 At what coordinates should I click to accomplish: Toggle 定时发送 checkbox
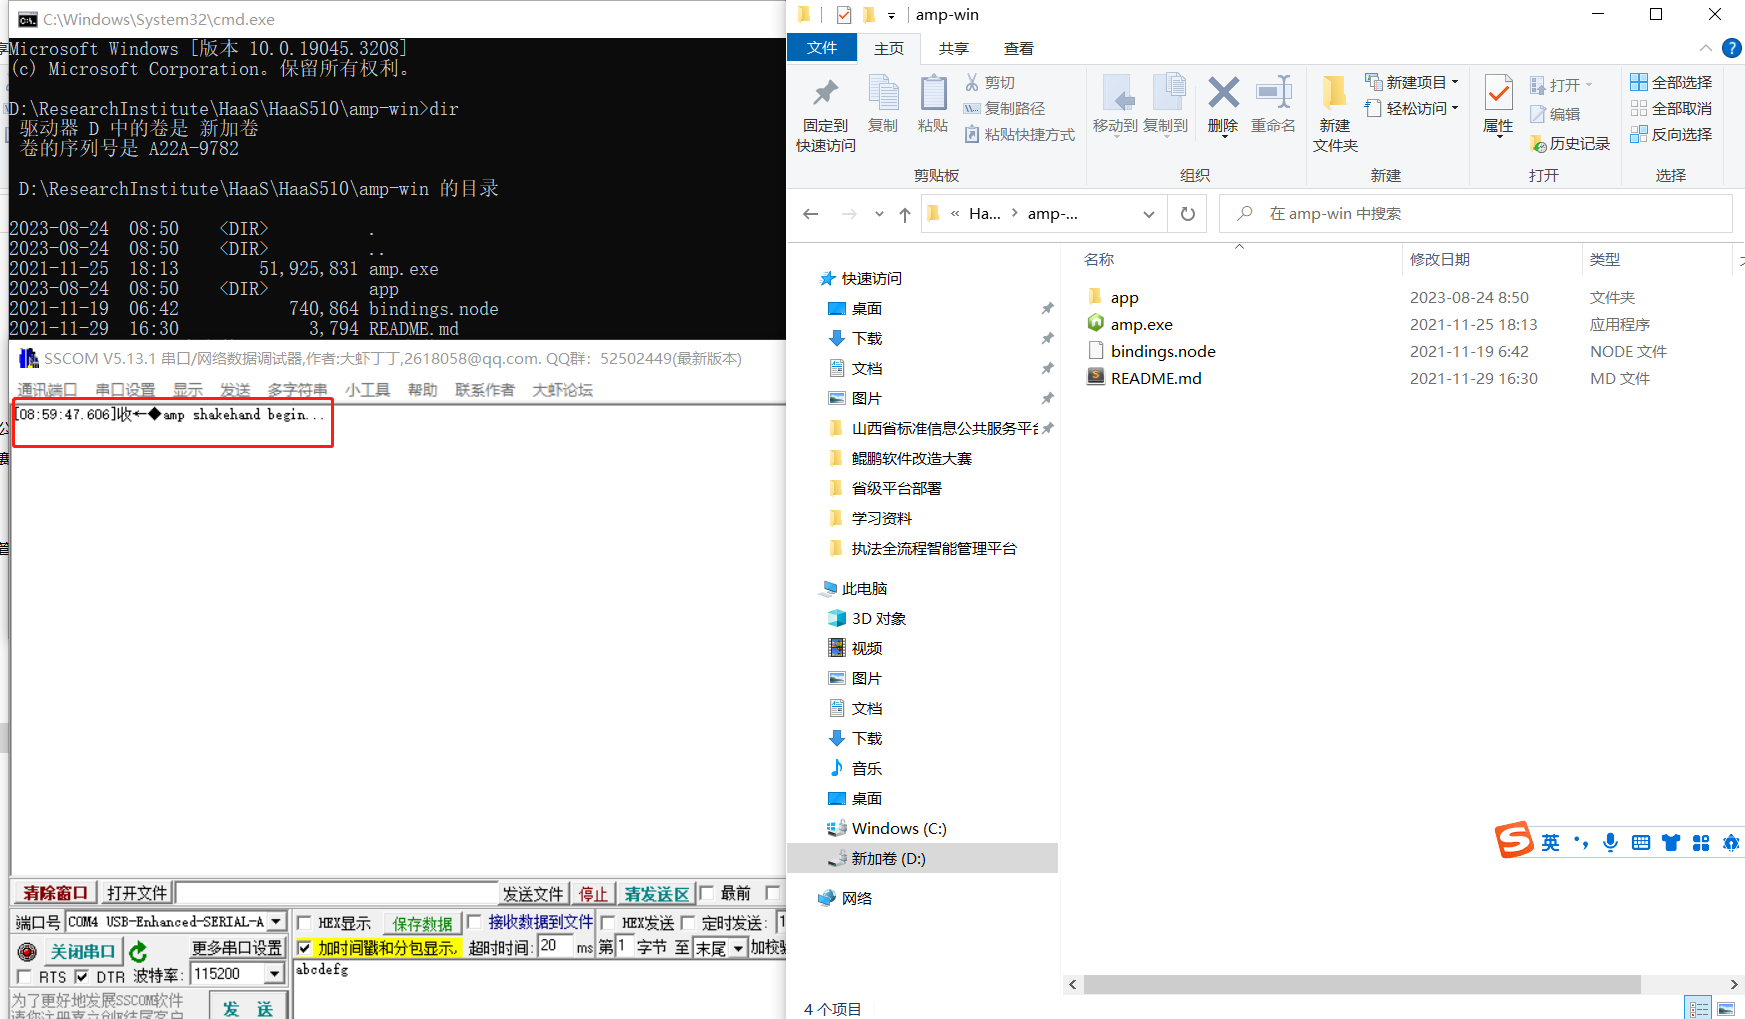point(688,923)
